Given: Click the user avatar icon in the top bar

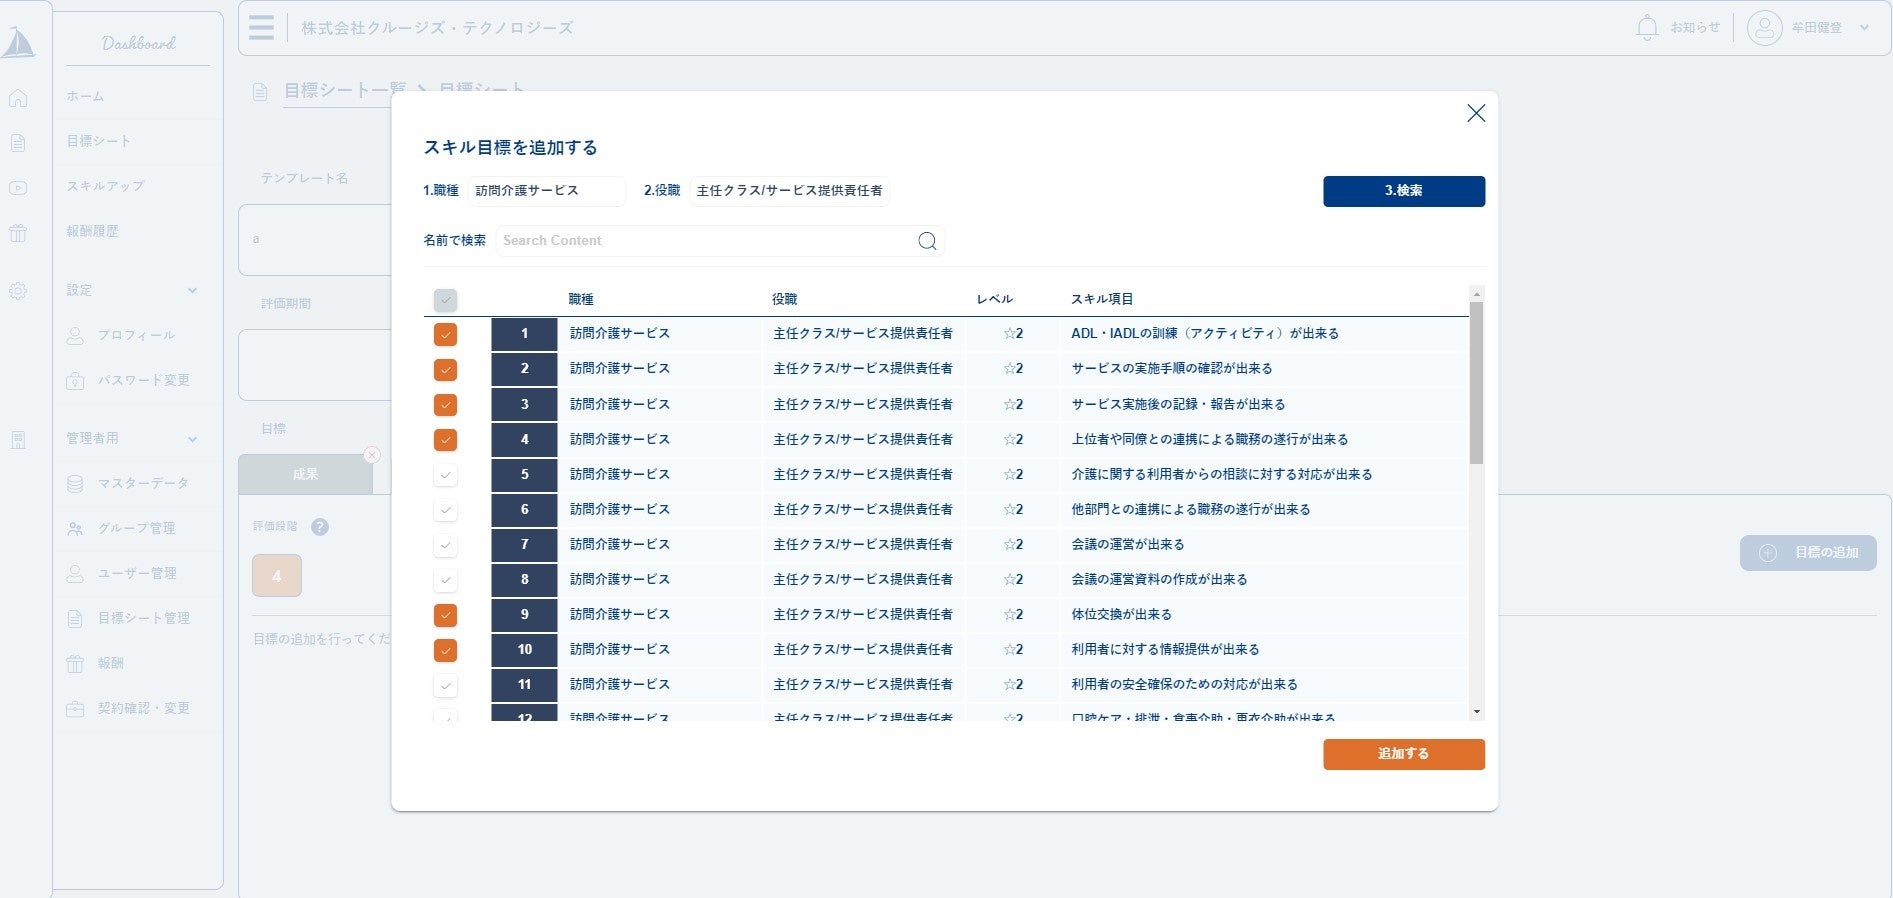Looking at the screenshot, I should [1764, 28].
